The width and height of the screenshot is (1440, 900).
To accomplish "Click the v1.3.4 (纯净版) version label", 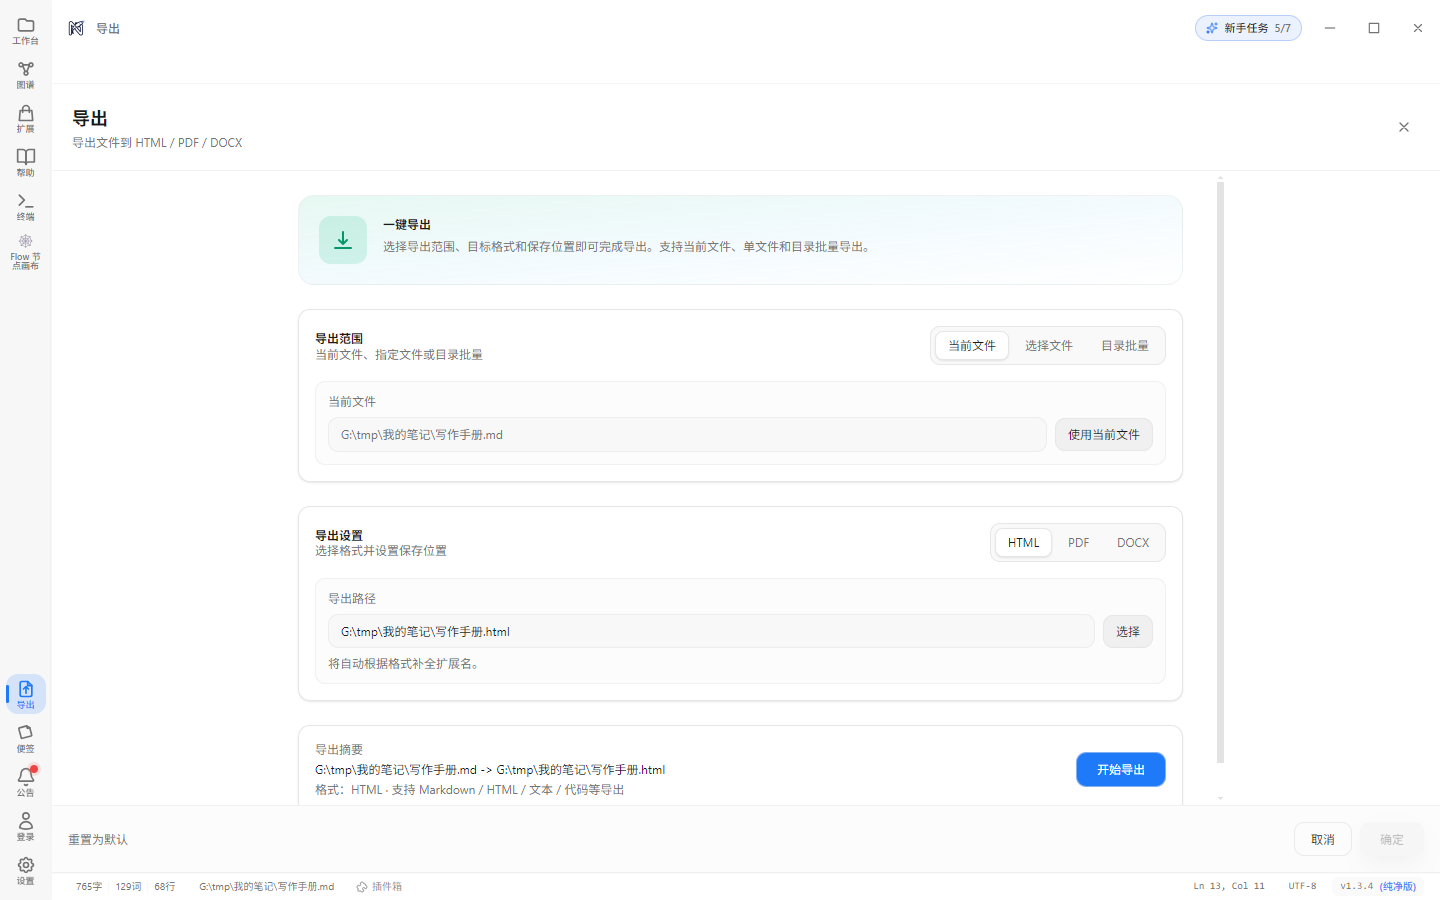I will 1378,887.
